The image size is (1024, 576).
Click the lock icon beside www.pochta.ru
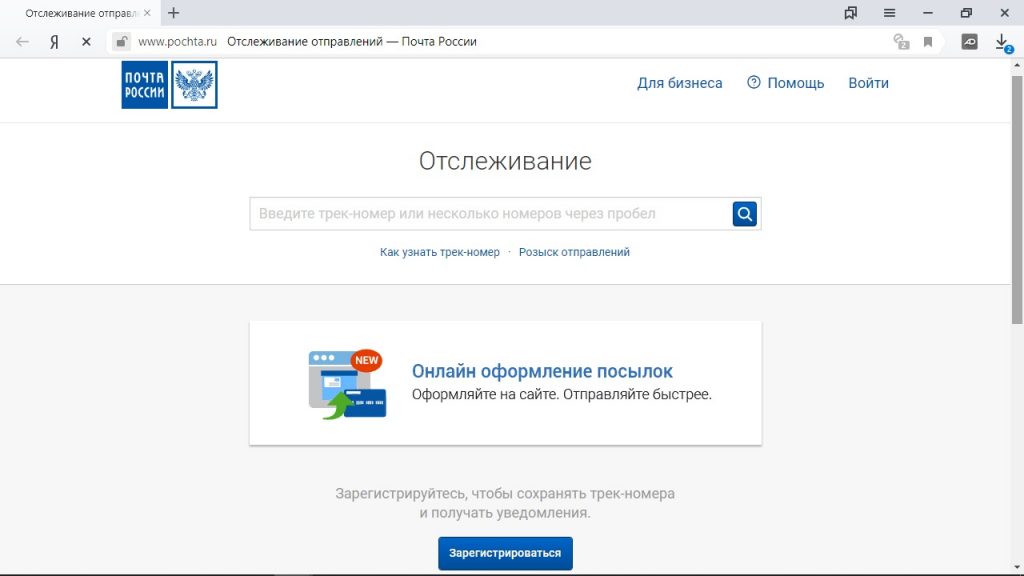click(121, 42)
